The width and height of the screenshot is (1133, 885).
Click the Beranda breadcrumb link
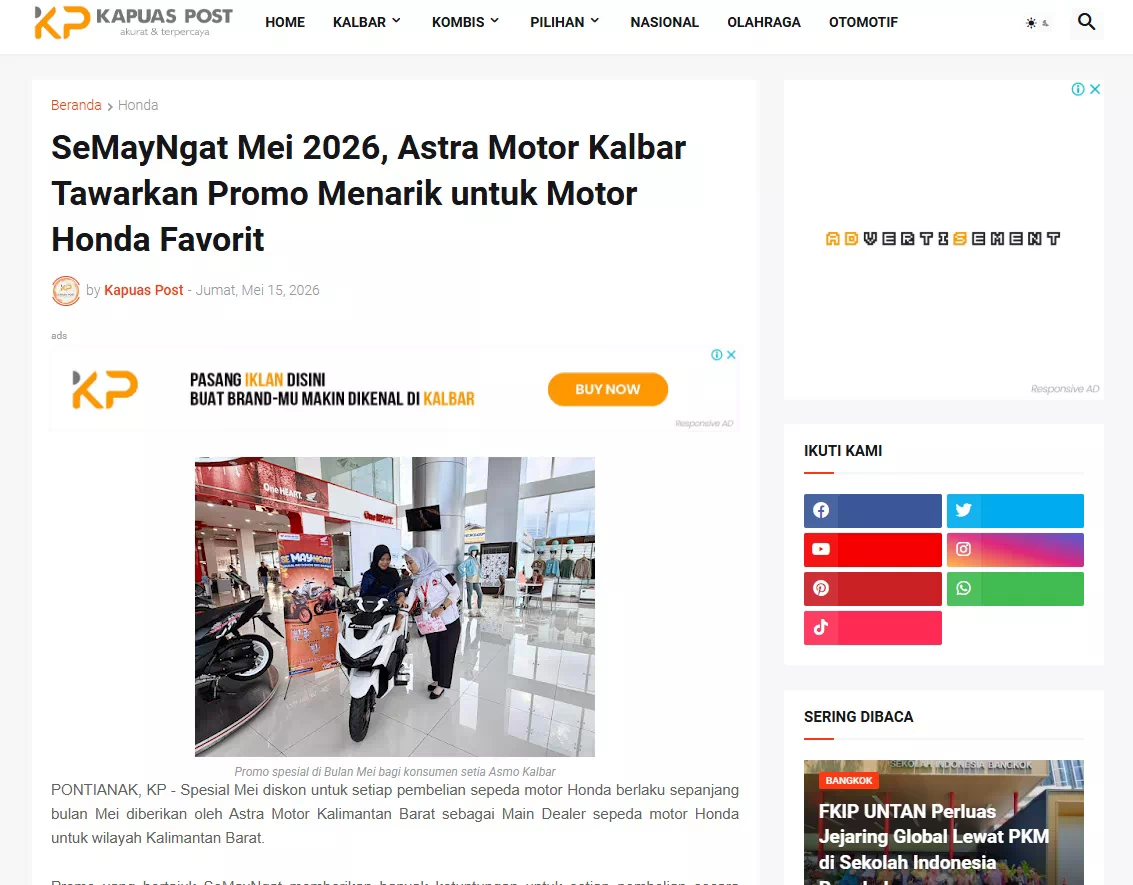(76, 105)
